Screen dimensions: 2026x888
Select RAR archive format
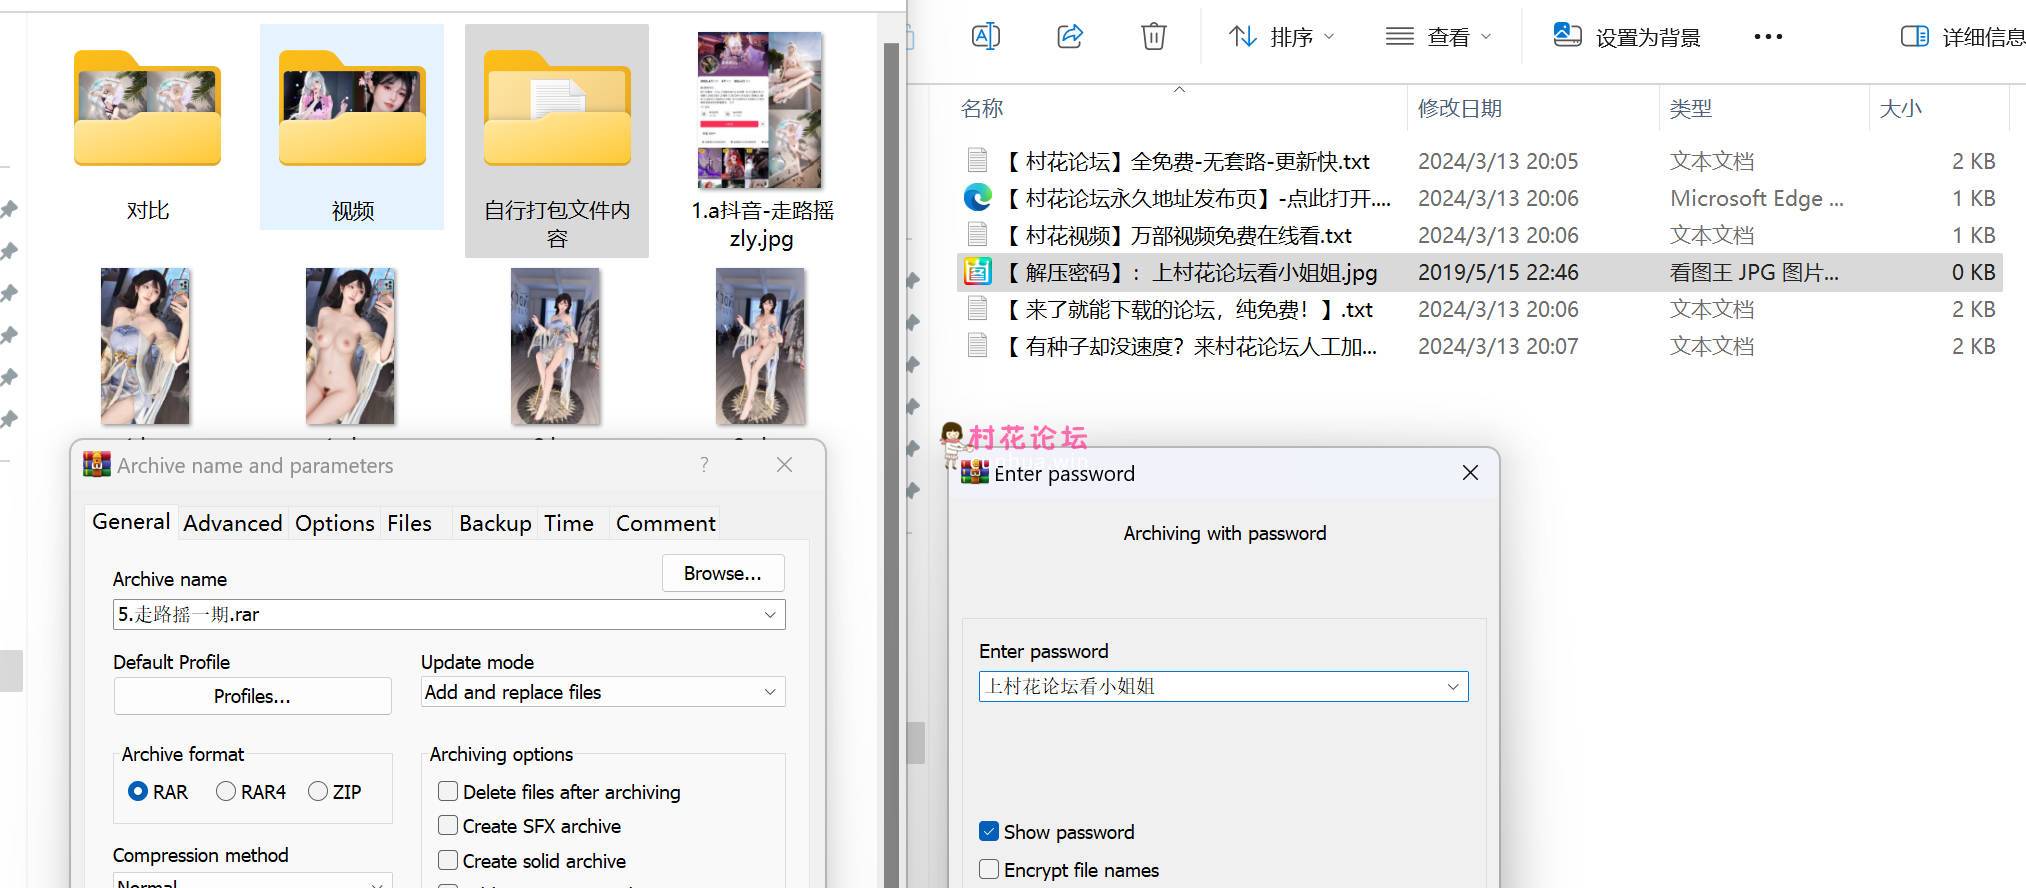click(138, 791)
